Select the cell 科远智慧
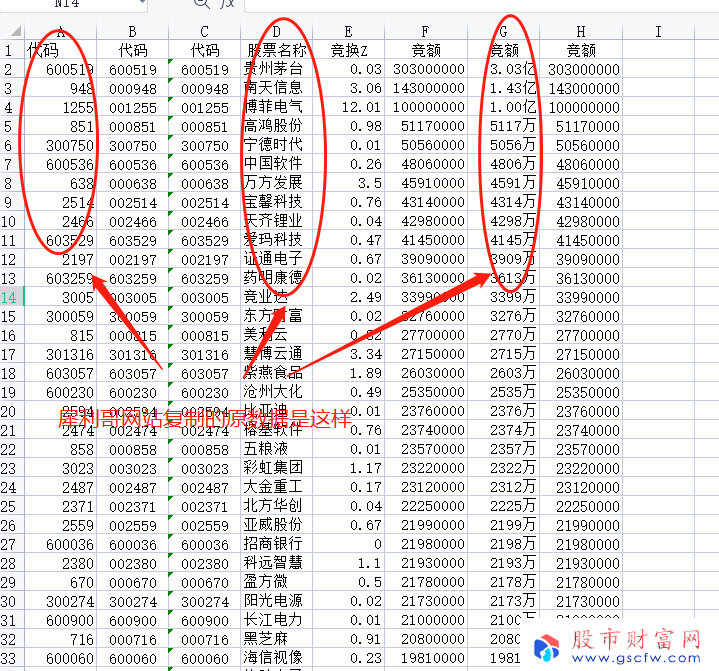Screen dimensions: 719x671 (x=277, y=563)
